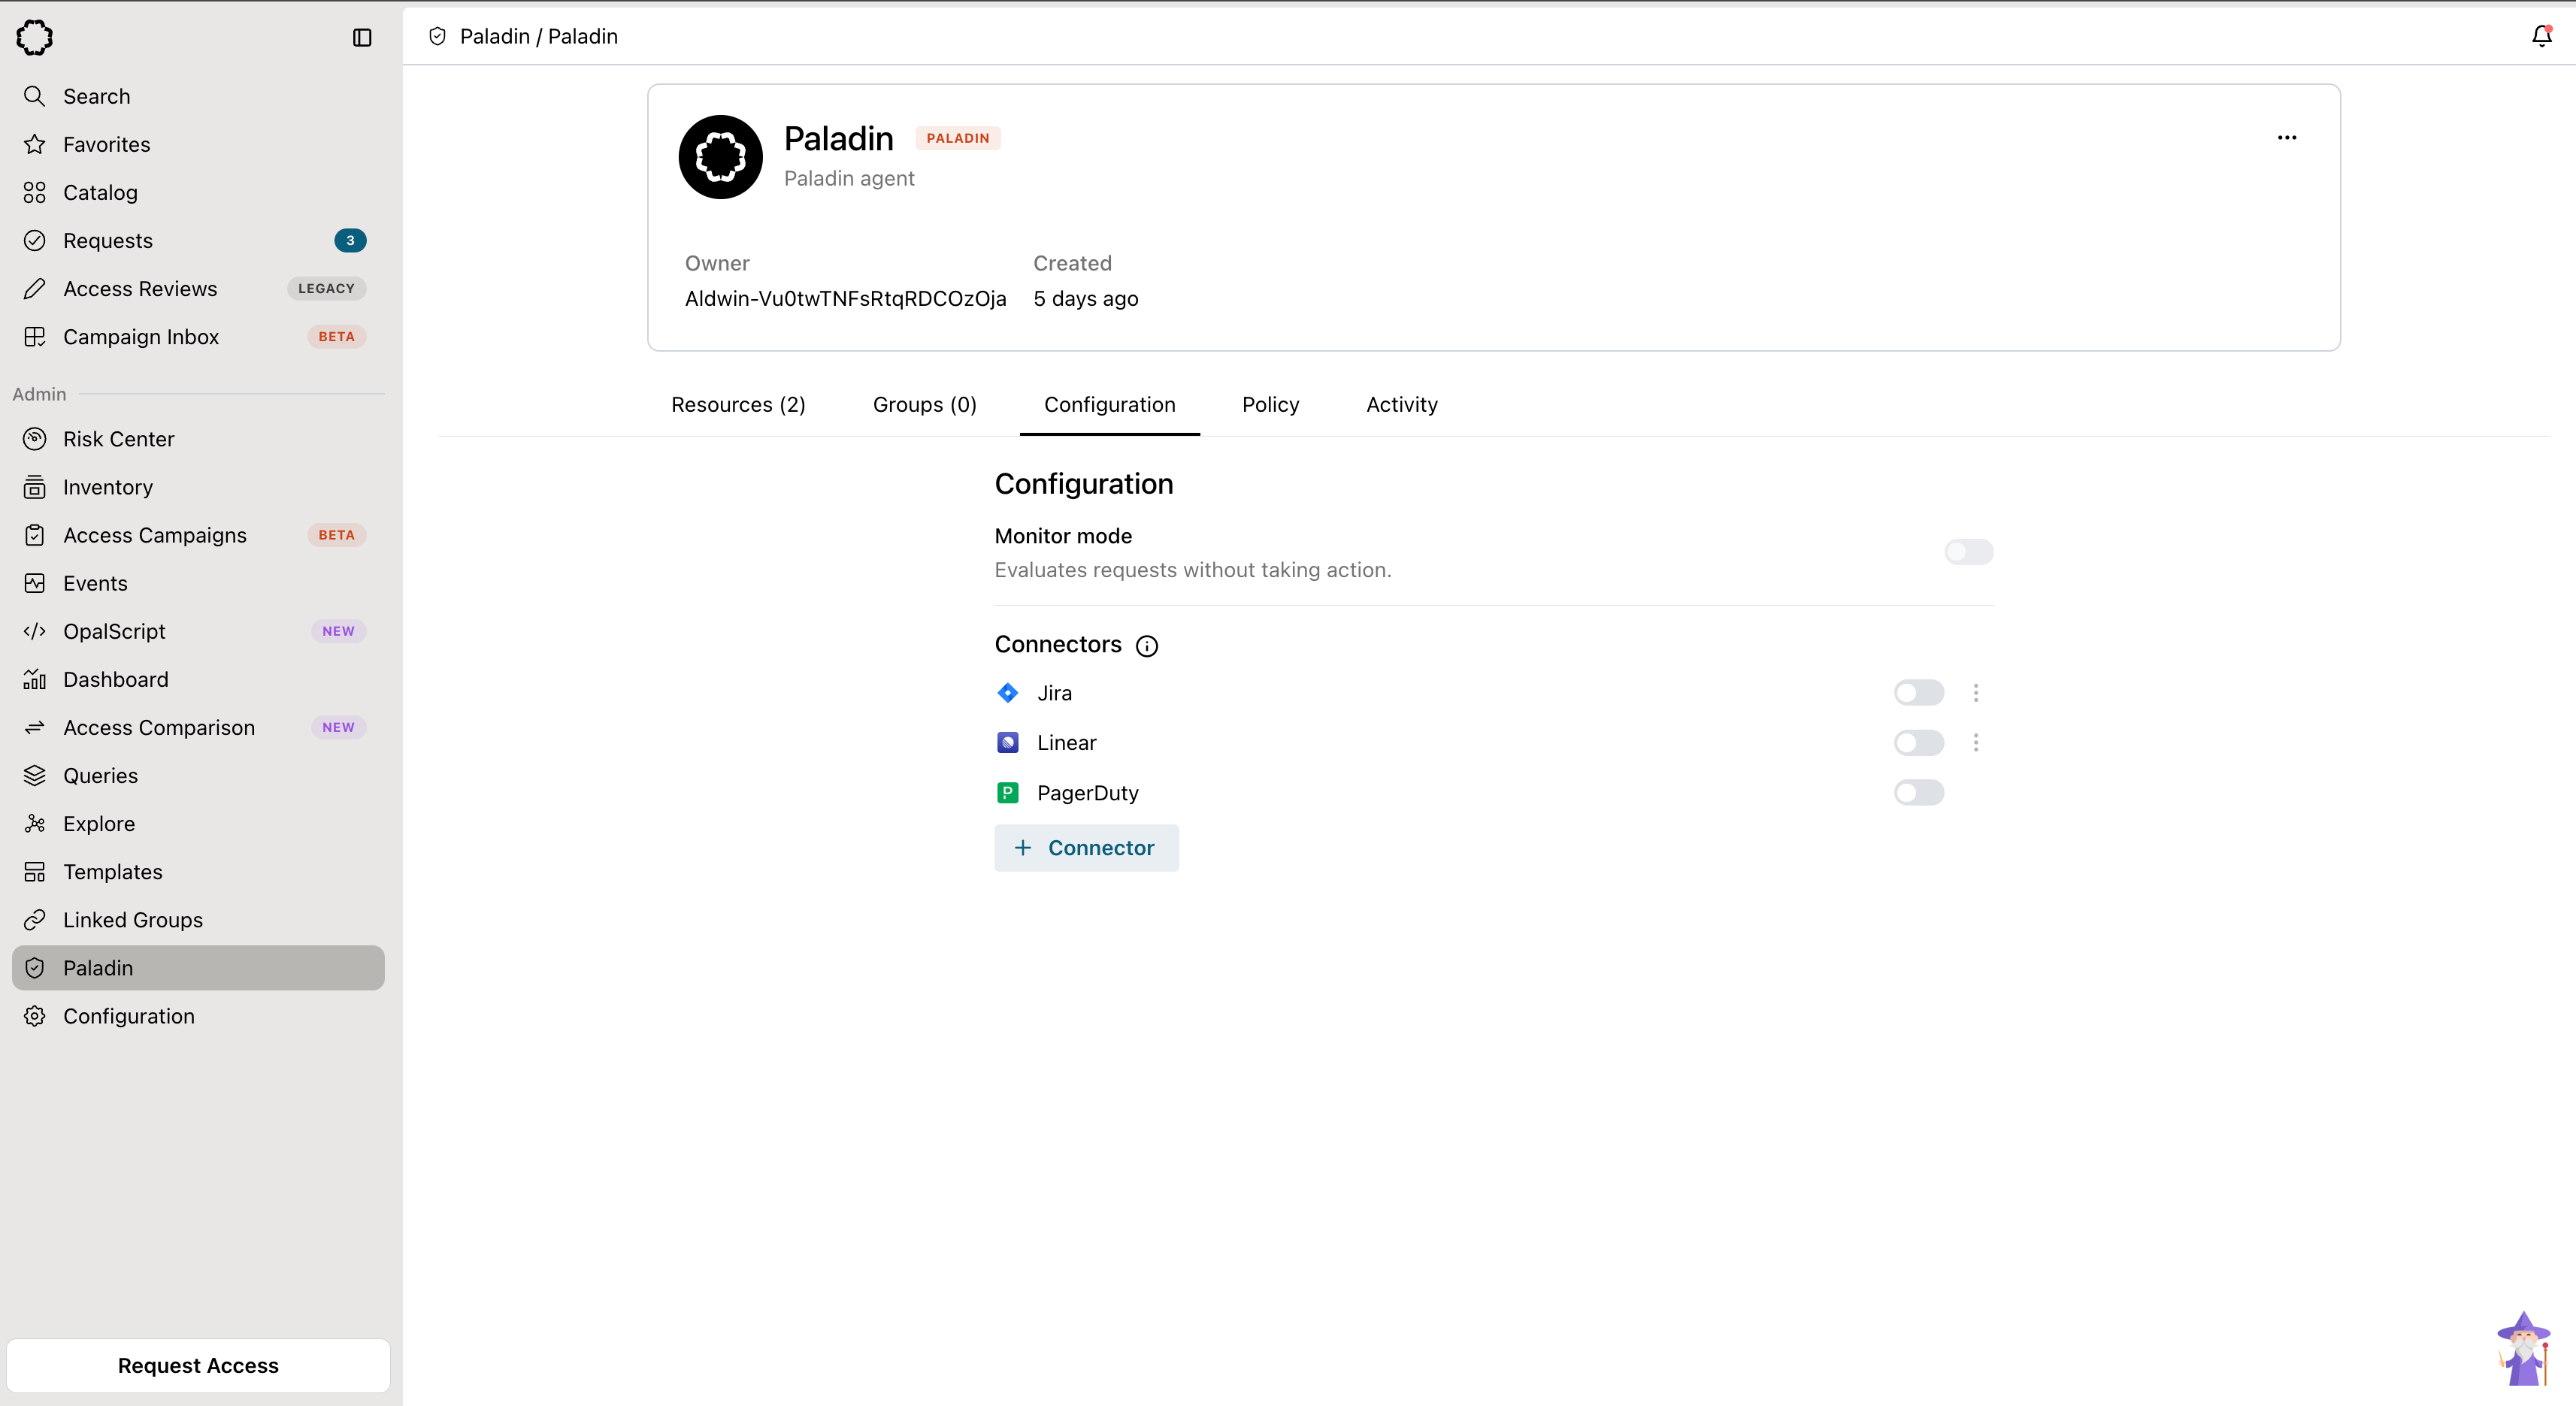Enable the Jira connector toggle
Image resolution: width=2576 pixels, height=1406 pixels.
pyautogui.click(x=1919, y=692)
